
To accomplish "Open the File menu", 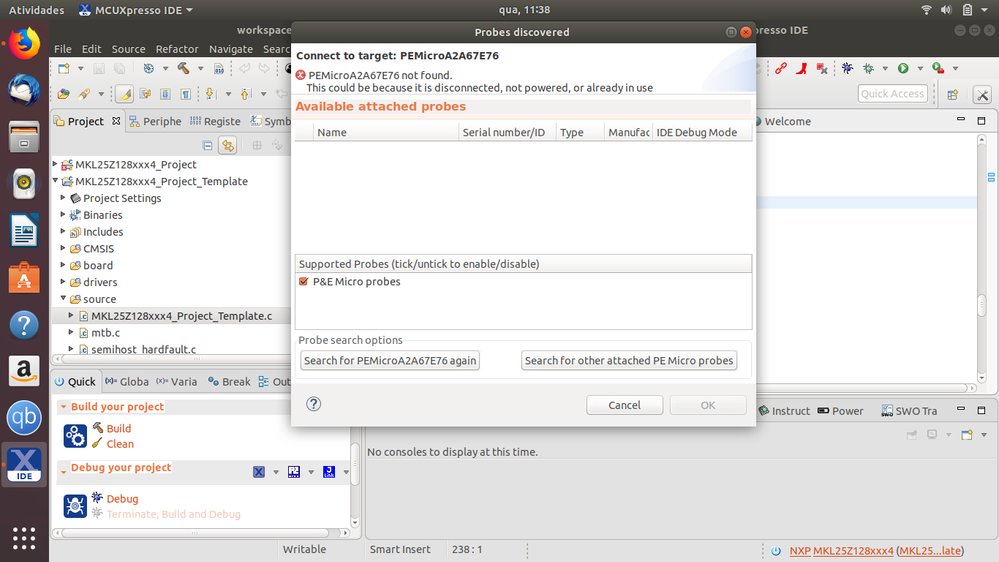I will [x=62, y=49].
